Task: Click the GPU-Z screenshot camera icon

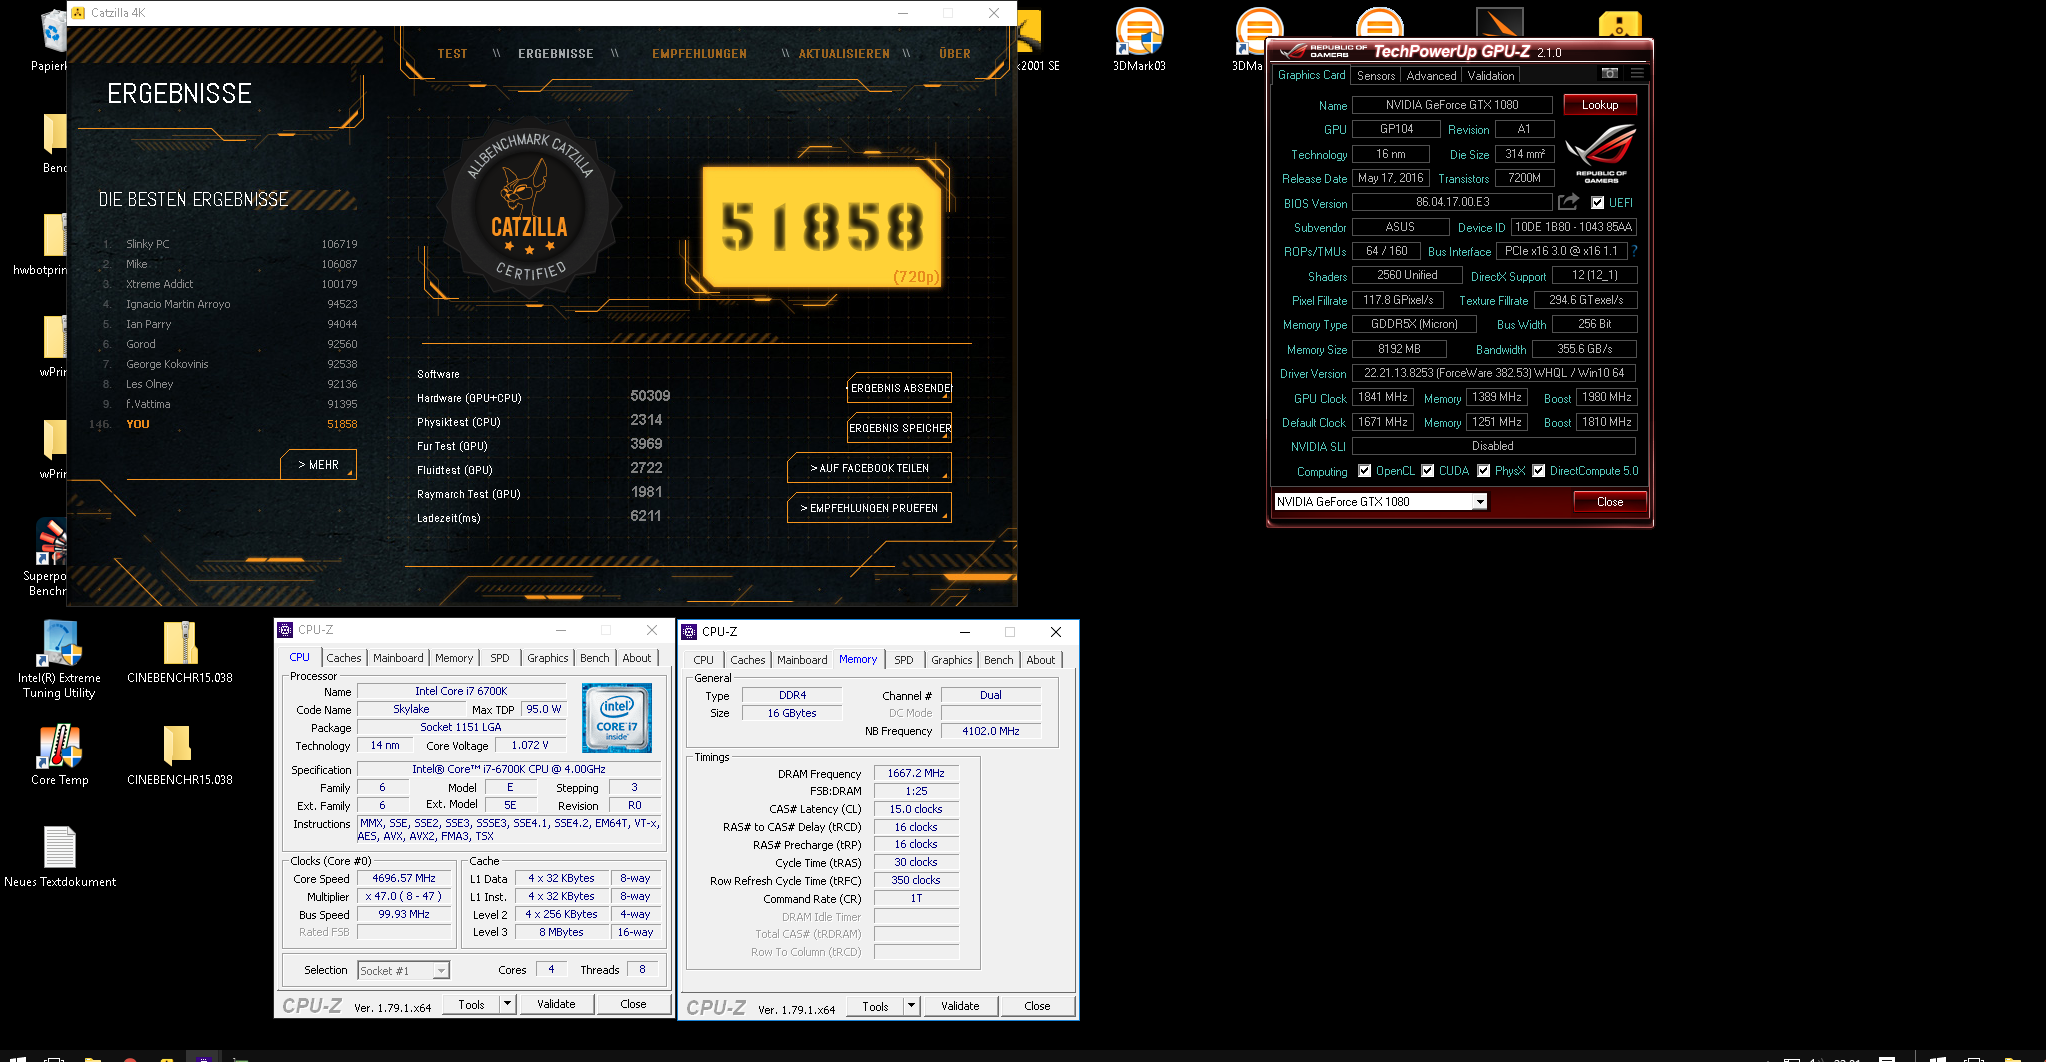Action: click(x=1609, y=73)
